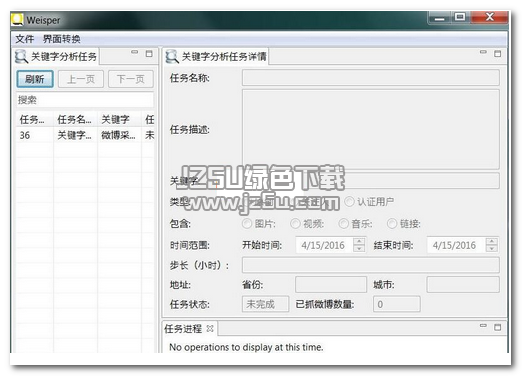Click inside the 任务描述 text area
The width and height of the screenshot is (522, 376).
click(x=371, y=129)
